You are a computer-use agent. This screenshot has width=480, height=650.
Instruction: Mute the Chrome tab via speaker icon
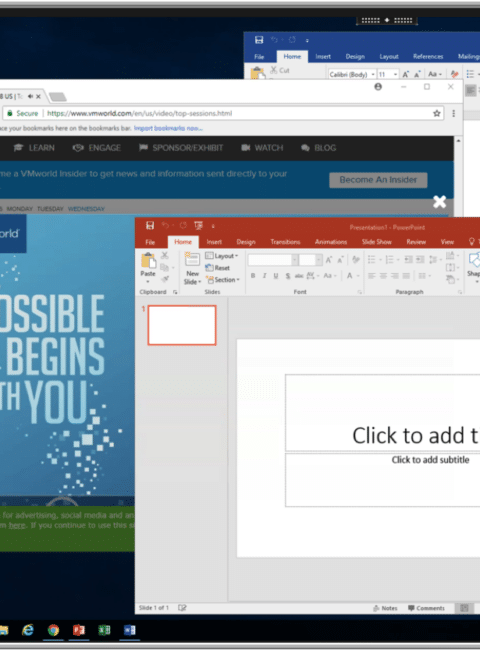pos(30,96)
